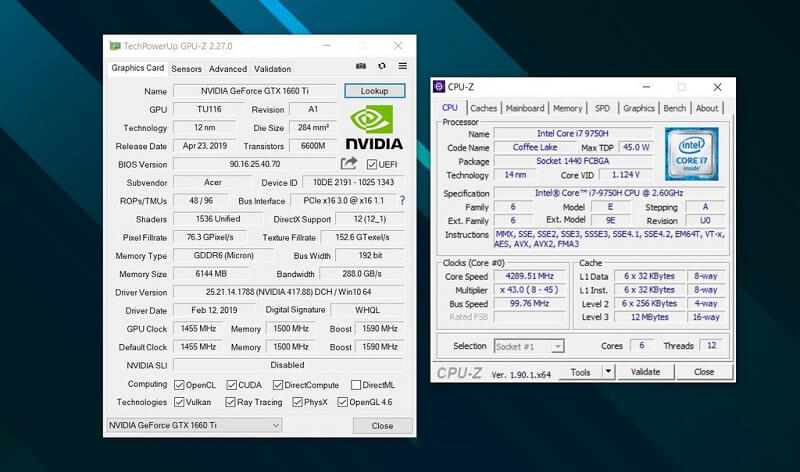
Task: Click the Digital Signature WHQL value
Action: 367,310
